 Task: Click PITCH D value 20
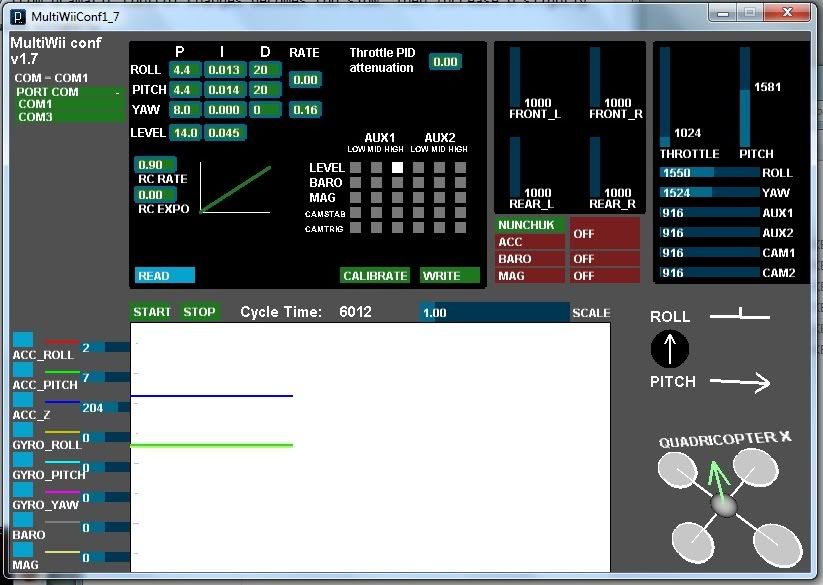tap(265, 90)
